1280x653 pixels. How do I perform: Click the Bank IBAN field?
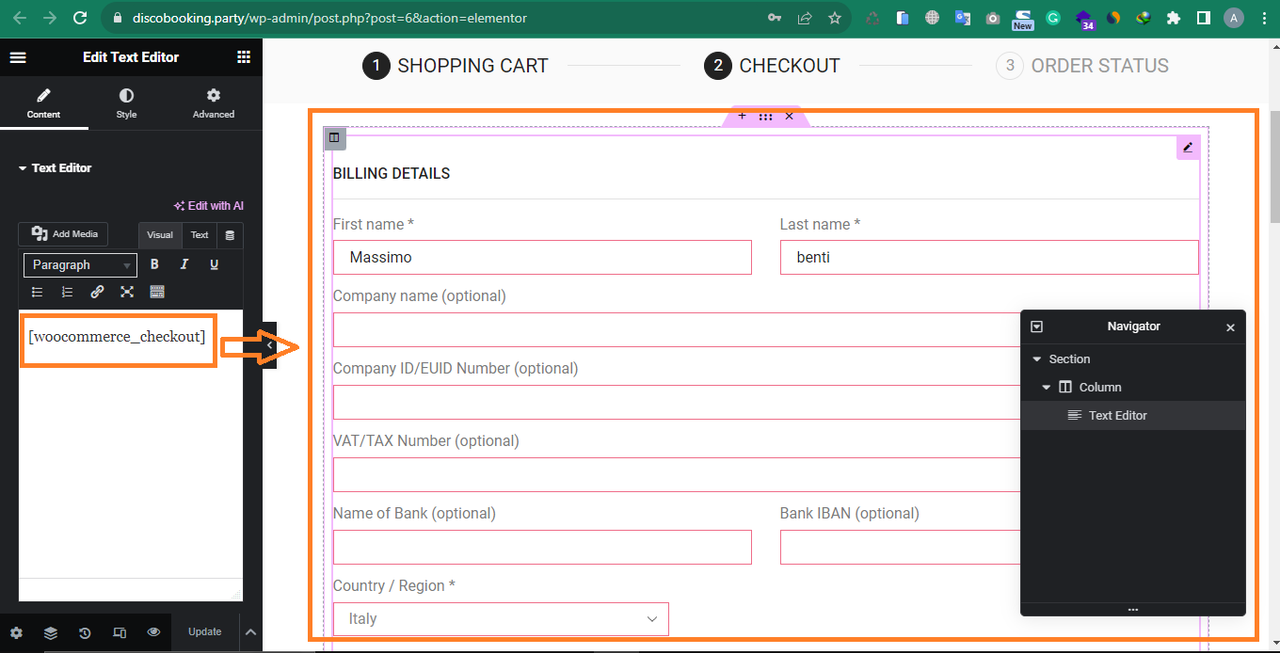[900, 547]
